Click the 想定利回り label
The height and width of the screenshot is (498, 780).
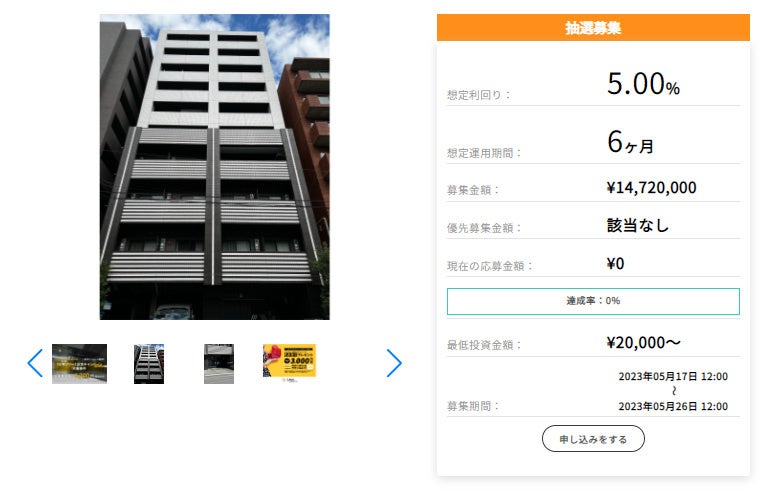tap(479, 95)
